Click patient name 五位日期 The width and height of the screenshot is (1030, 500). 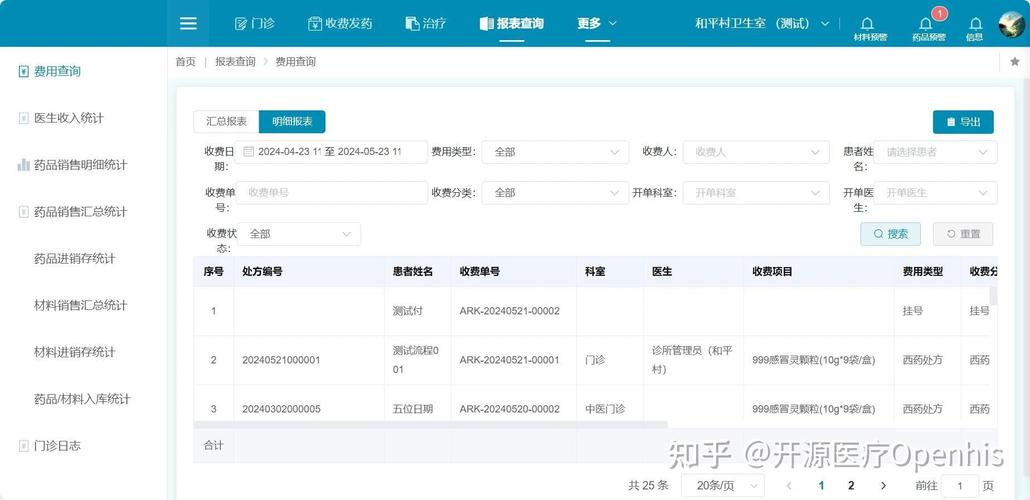coord(413,409)
